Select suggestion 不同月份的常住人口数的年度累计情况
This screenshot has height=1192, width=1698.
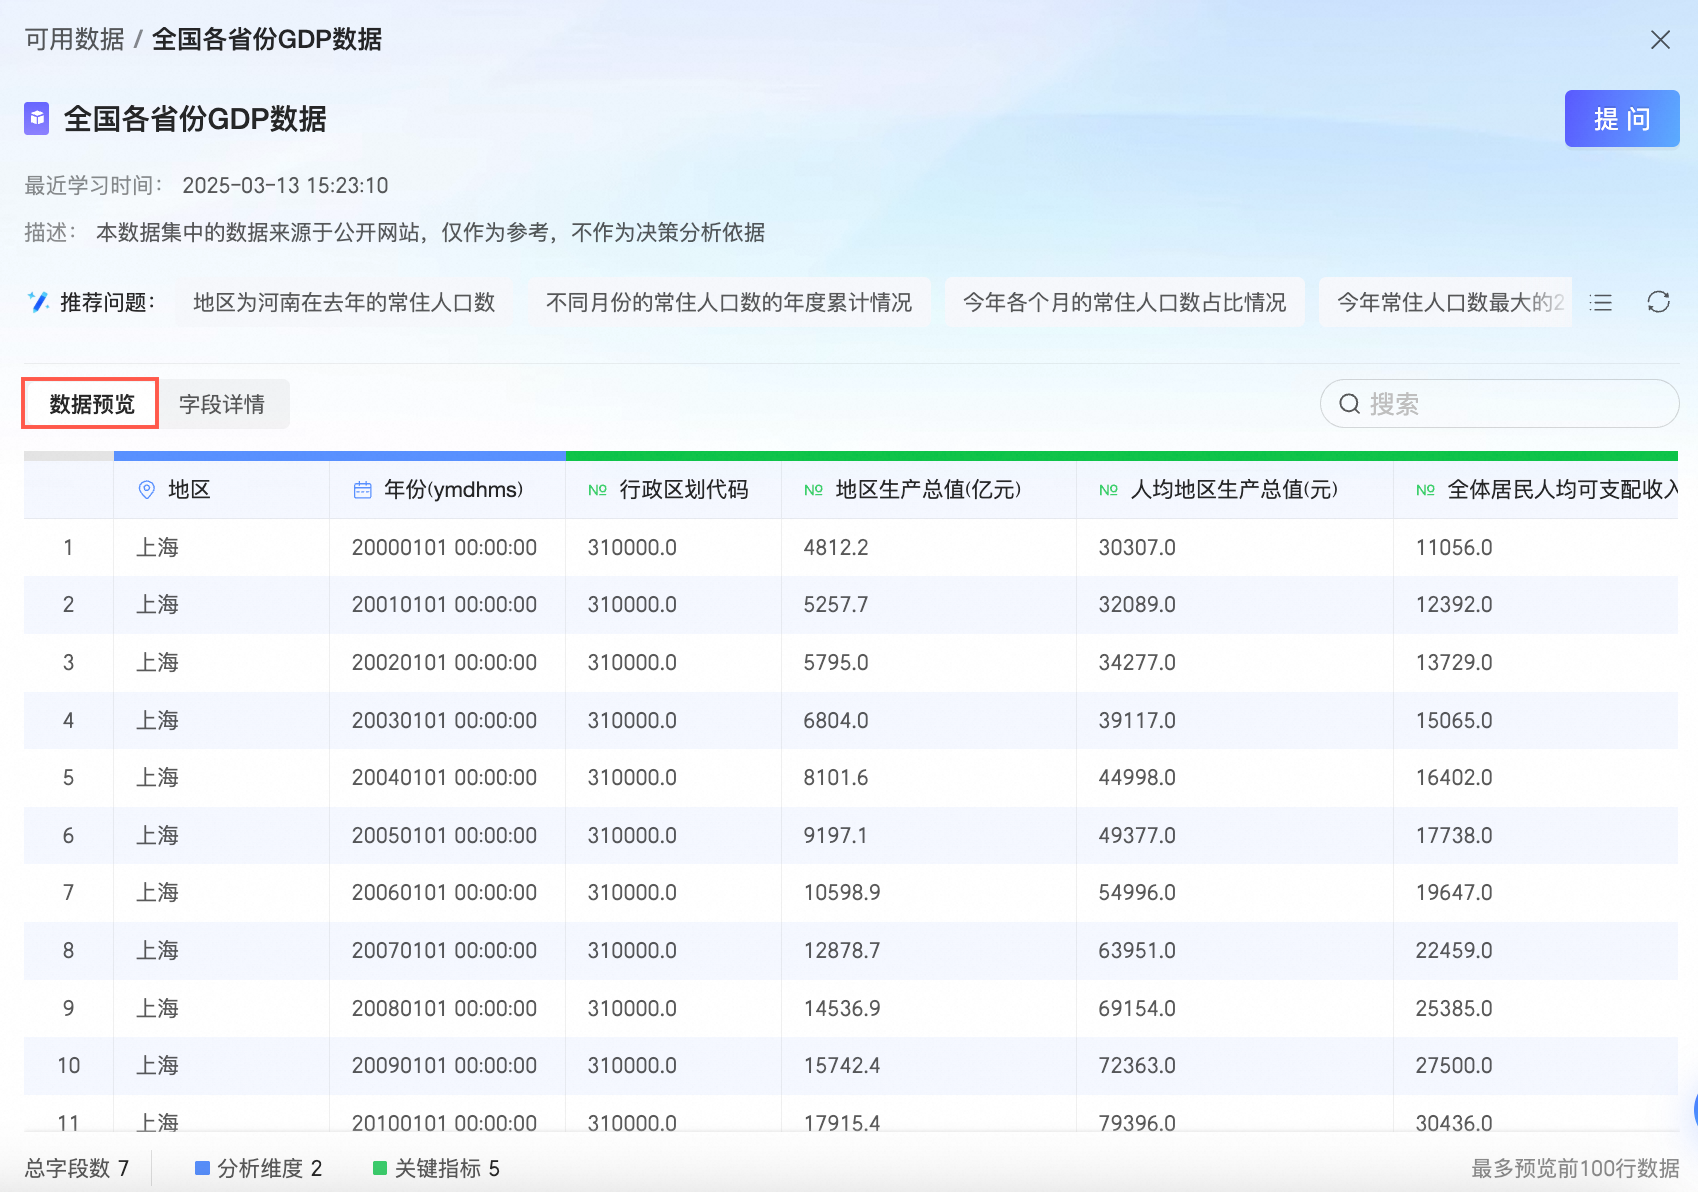(728, 302)
